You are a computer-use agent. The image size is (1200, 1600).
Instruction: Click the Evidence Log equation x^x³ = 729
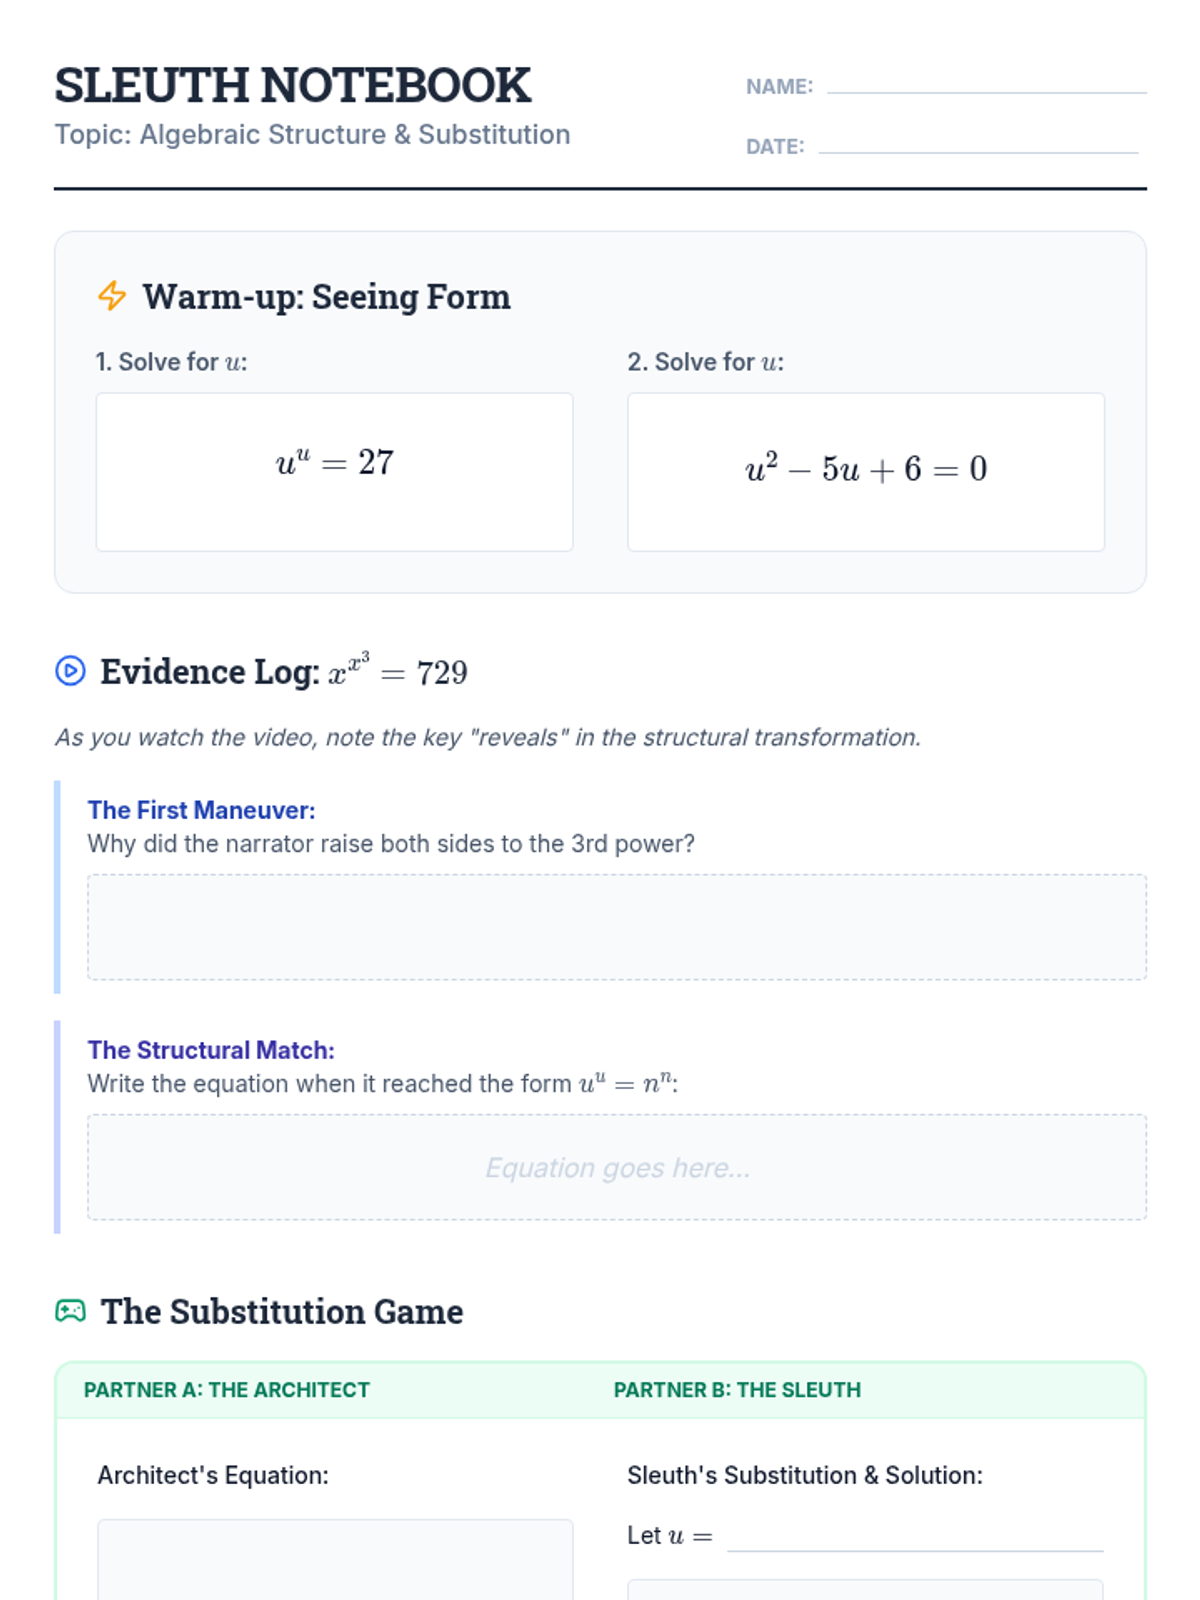398,670
